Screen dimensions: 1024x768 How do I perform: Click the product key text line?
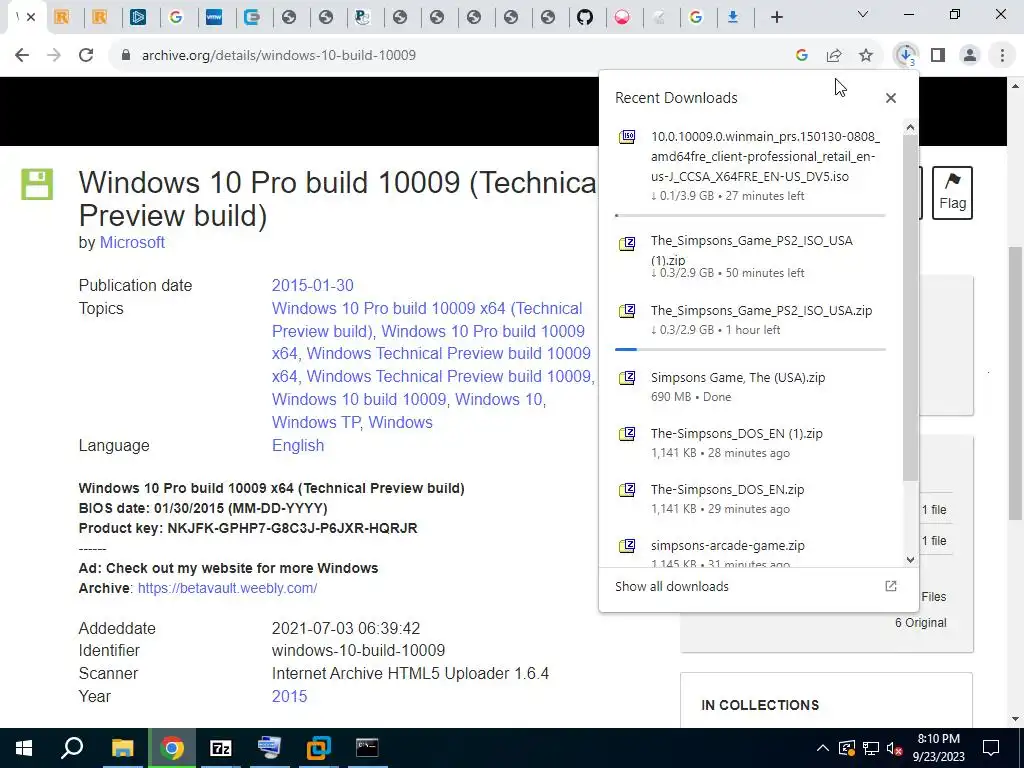coord(248,528)
